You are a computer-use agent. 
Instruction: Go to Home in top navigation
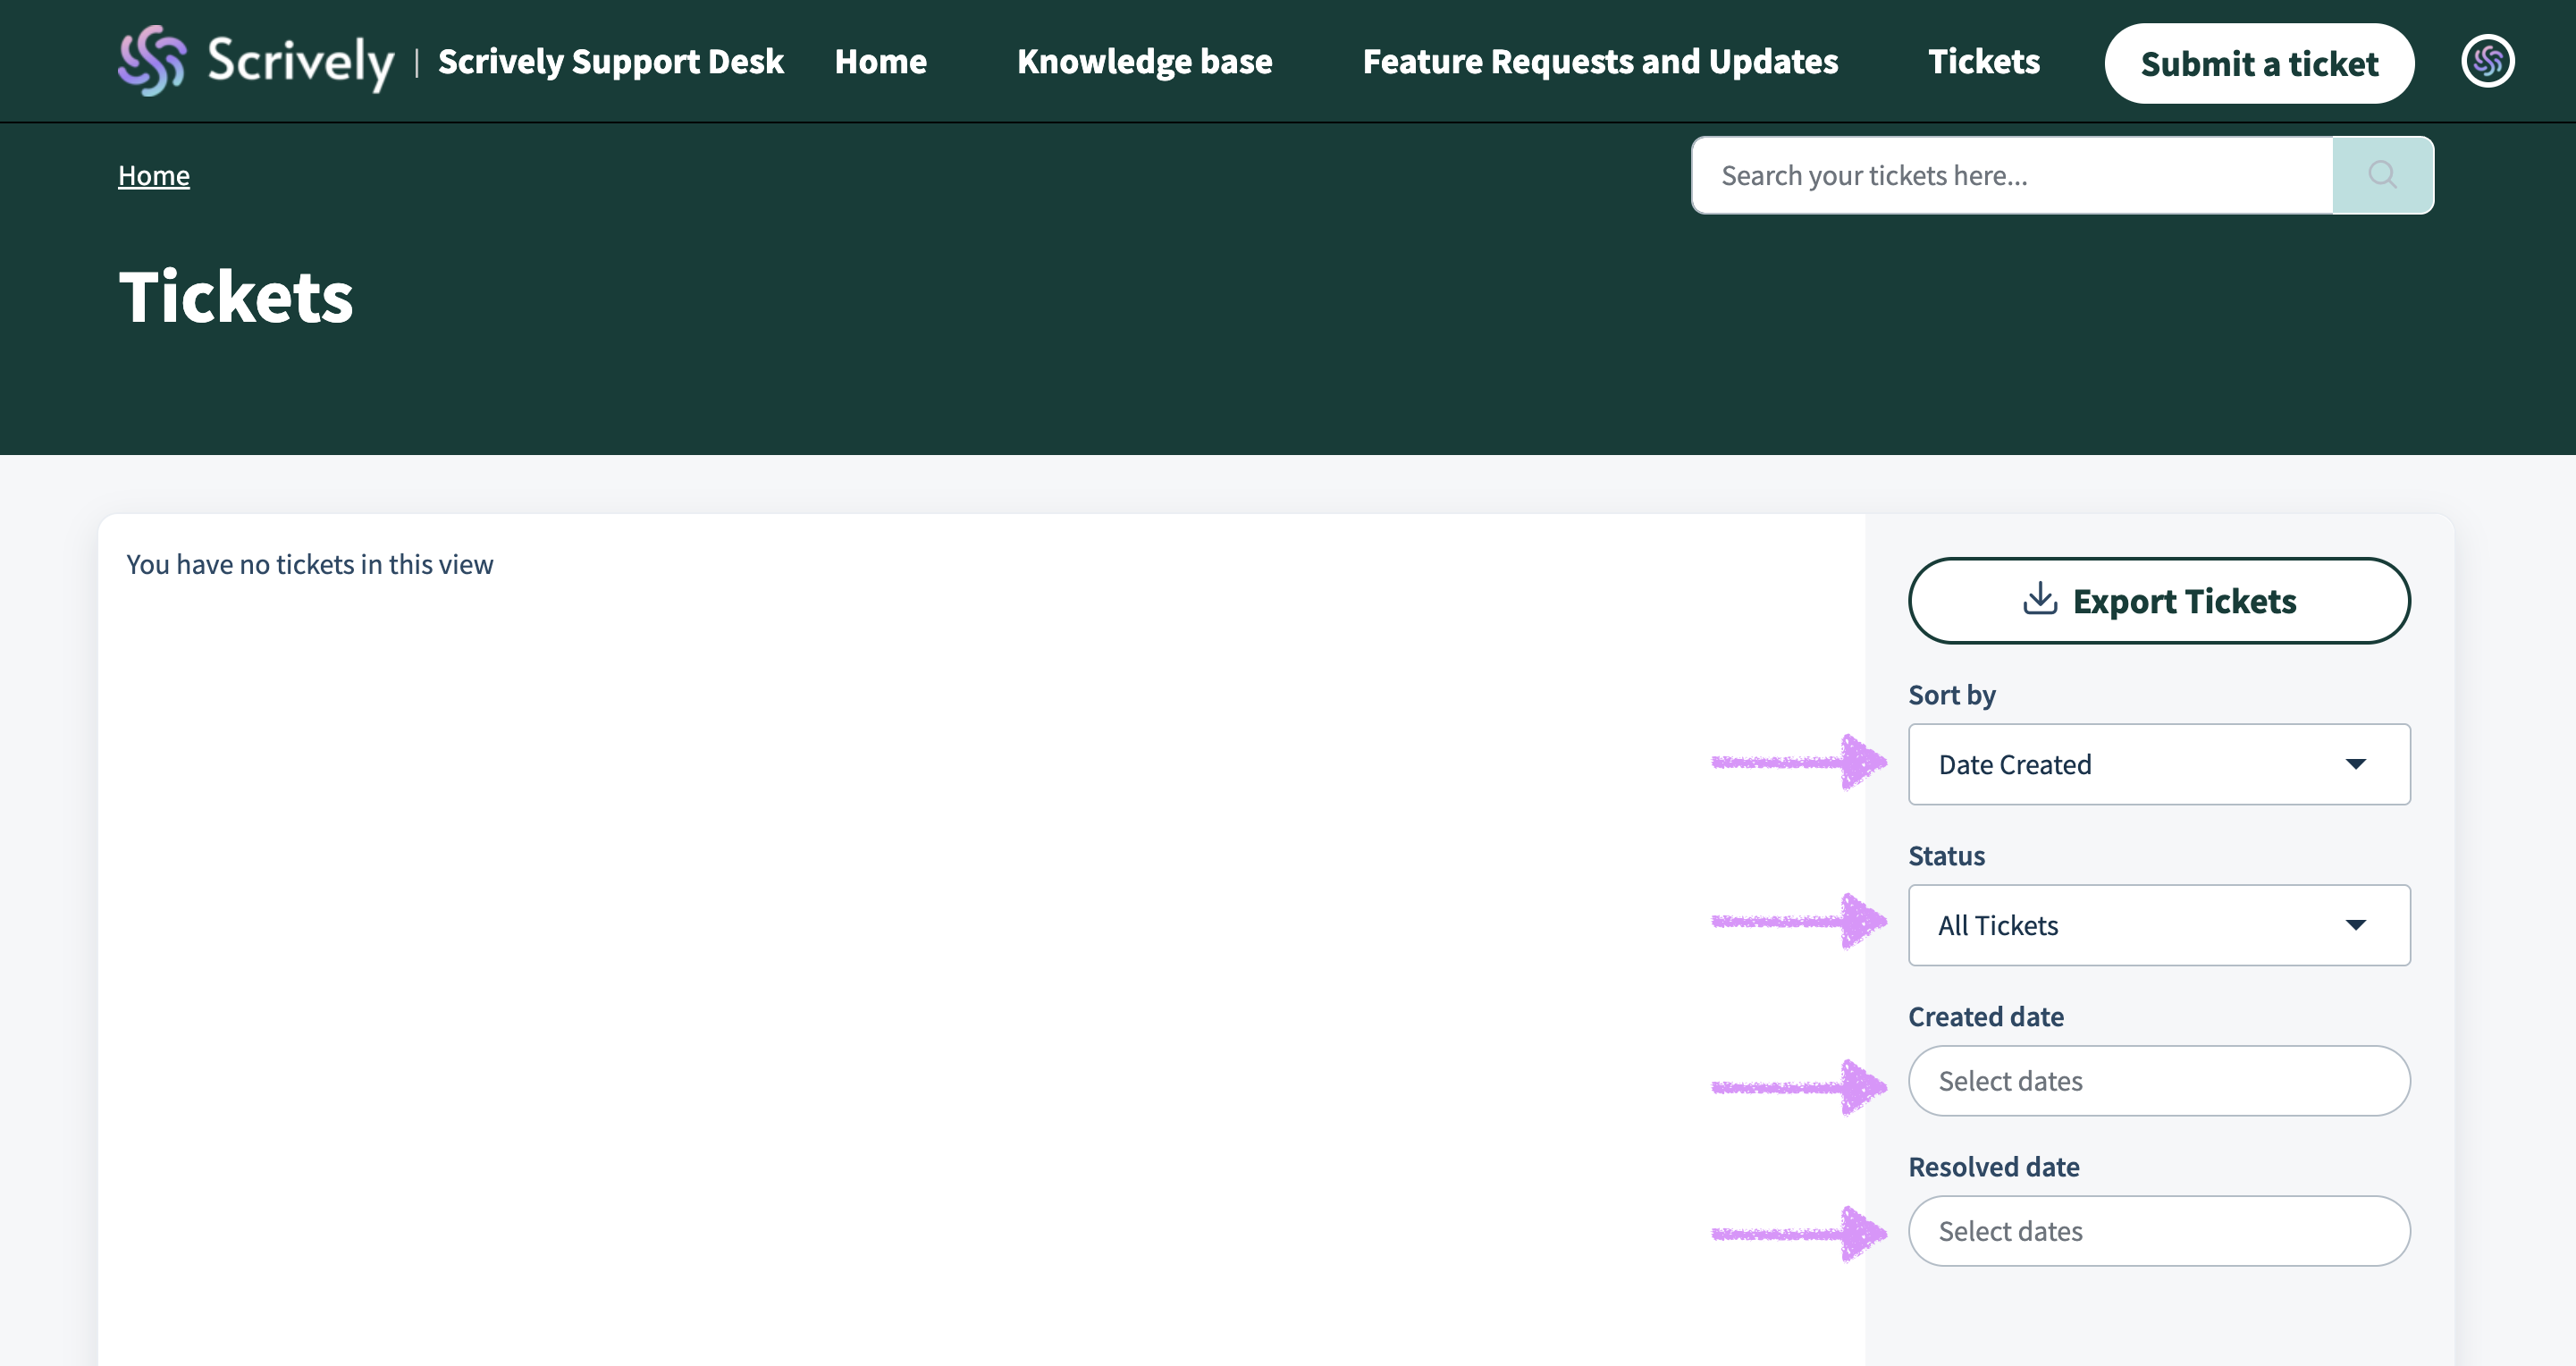tap(880, 62)
